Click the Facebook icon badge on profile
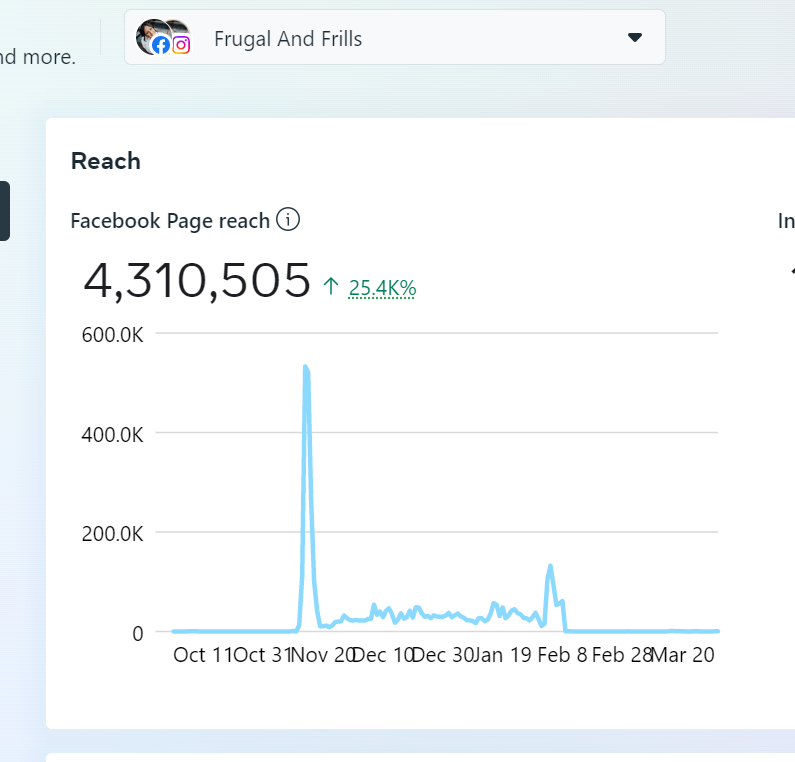The height and width of the screenshot is (762, 795). [x=161, y=45]
